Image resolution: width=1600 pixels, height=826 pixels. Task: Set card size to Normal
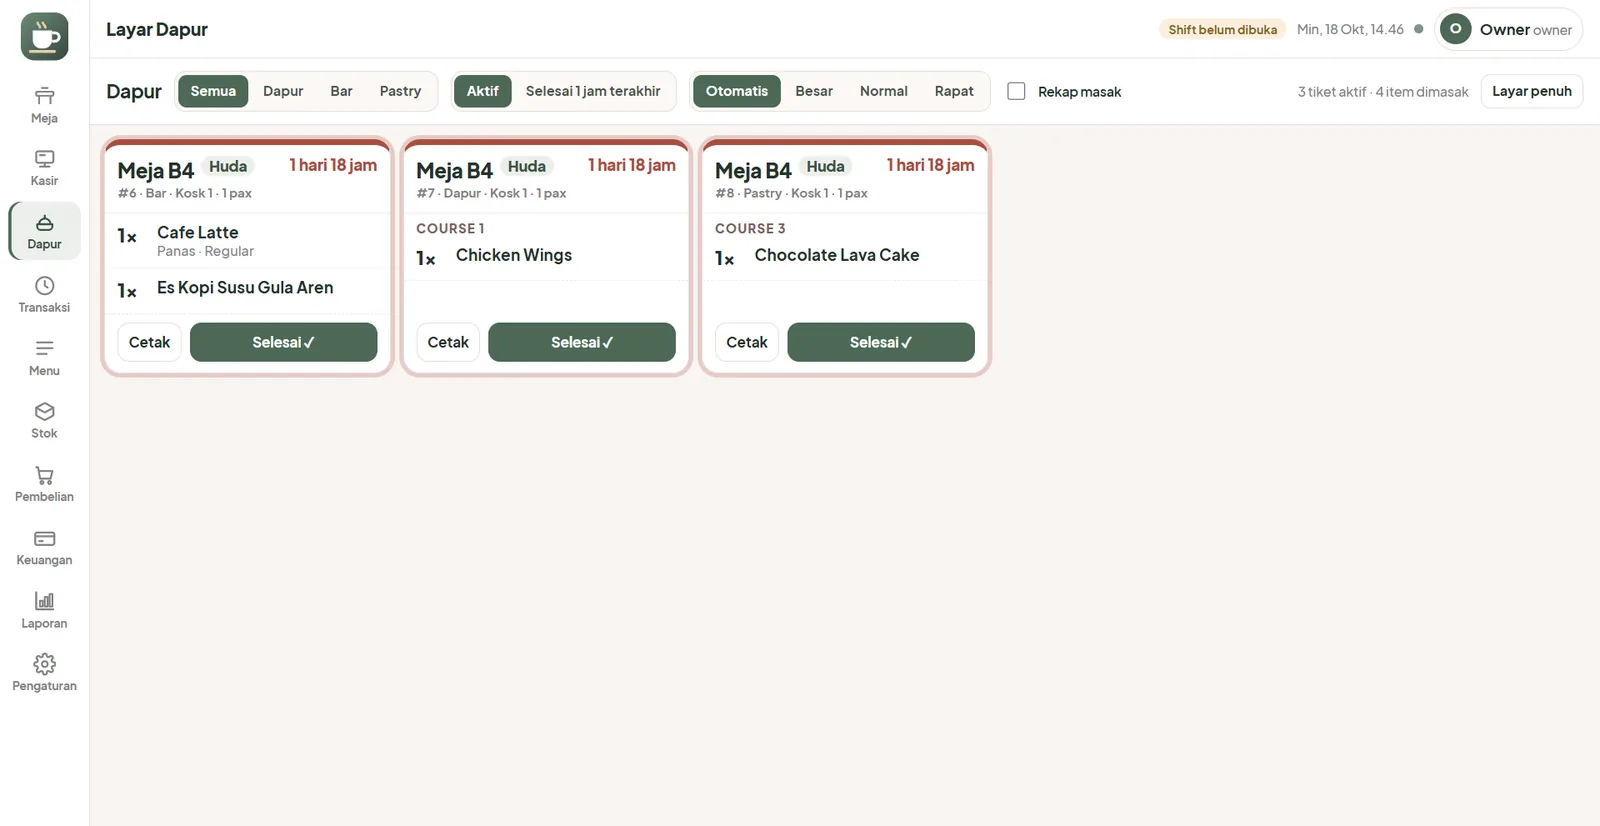[884, 91]
